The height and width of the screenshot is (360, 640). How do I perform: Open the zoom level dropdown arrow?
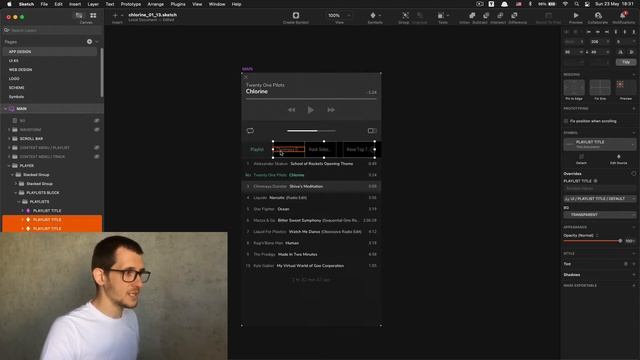pos(349,16)
